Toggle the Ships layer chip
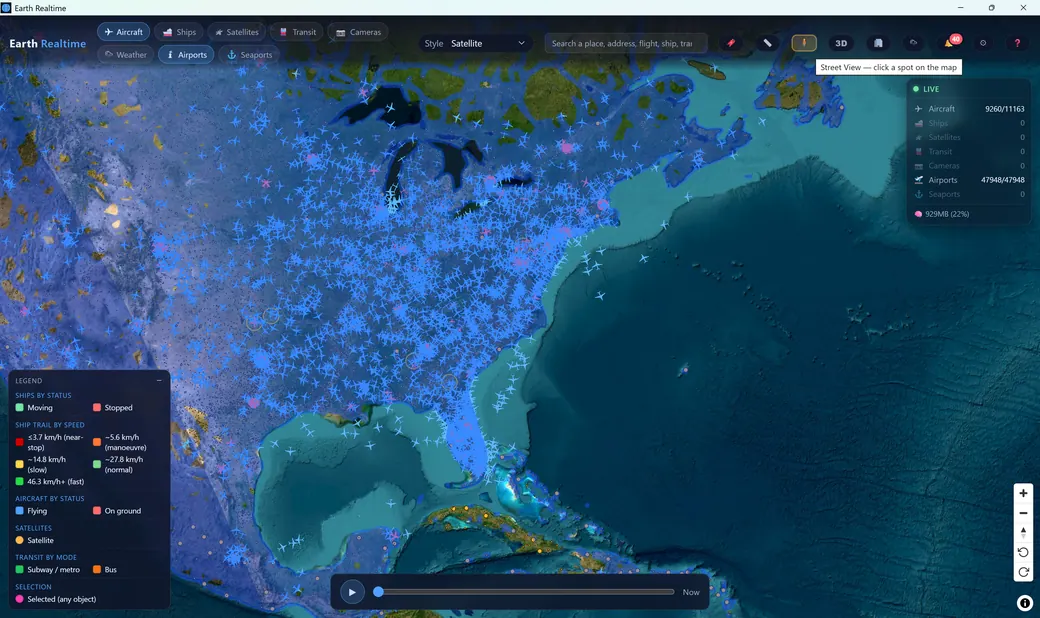Image resolution: width=1040 pixels, height=618 pixels. (179, 32)
